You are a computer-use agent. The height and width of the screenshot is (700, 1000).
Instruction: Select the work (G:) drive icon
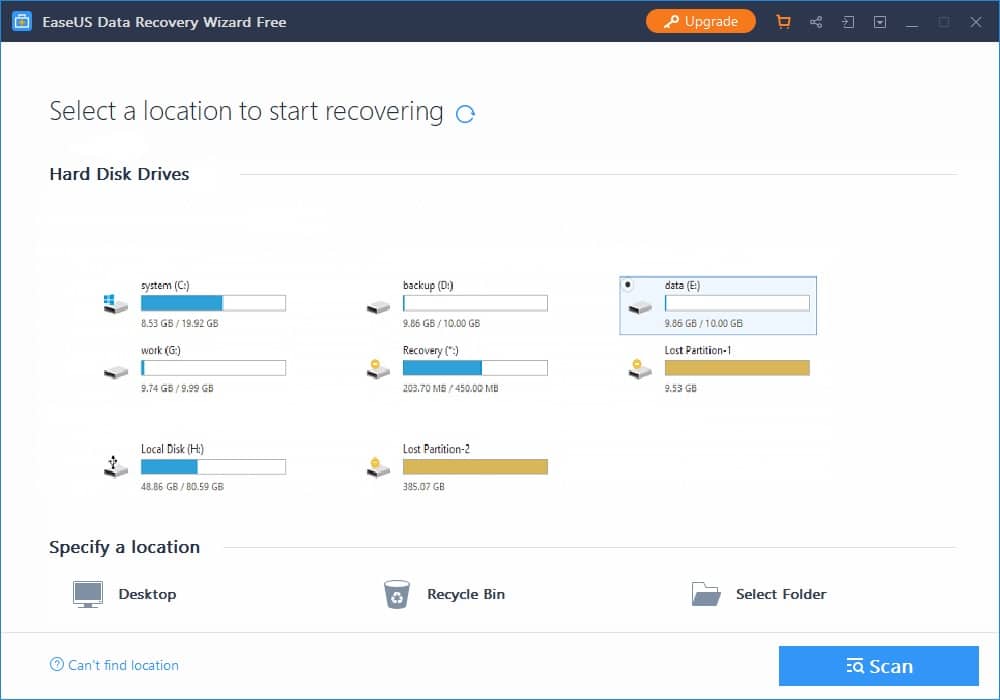pyautogui.click(x=115, y=372)
